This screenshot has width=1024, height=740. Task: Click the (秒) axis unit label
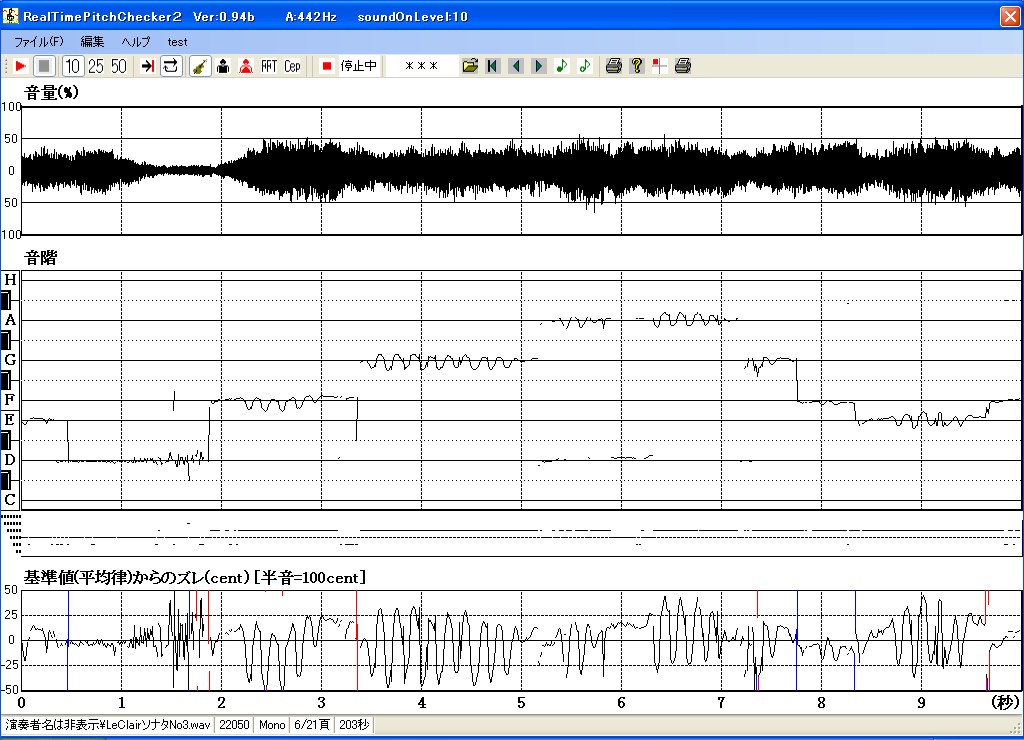click(1005, 703)
